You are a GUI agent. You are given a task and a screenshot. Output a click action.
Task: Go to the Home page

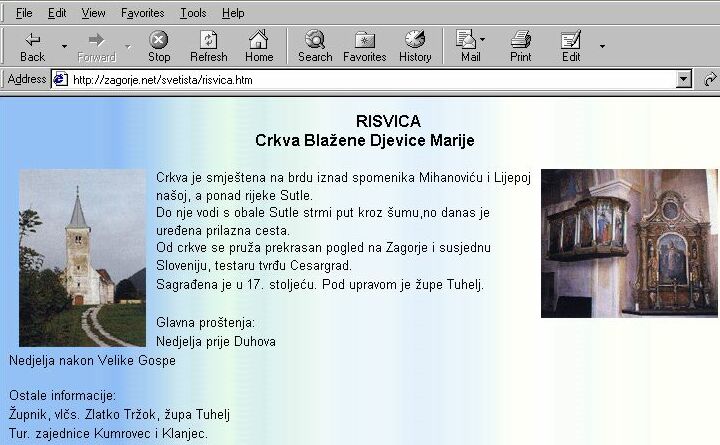[259, 46]
